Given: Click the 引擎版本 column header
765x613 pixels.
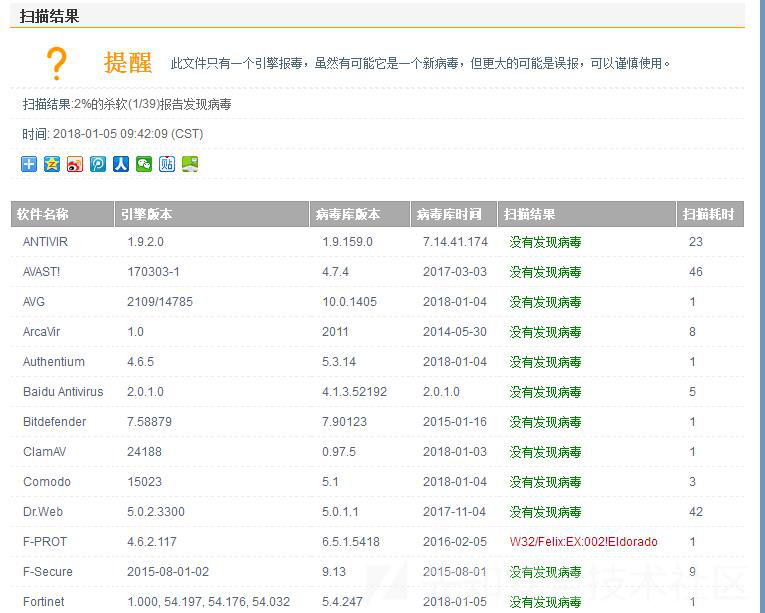Looking at the screenshot, I should pos(212,214).
